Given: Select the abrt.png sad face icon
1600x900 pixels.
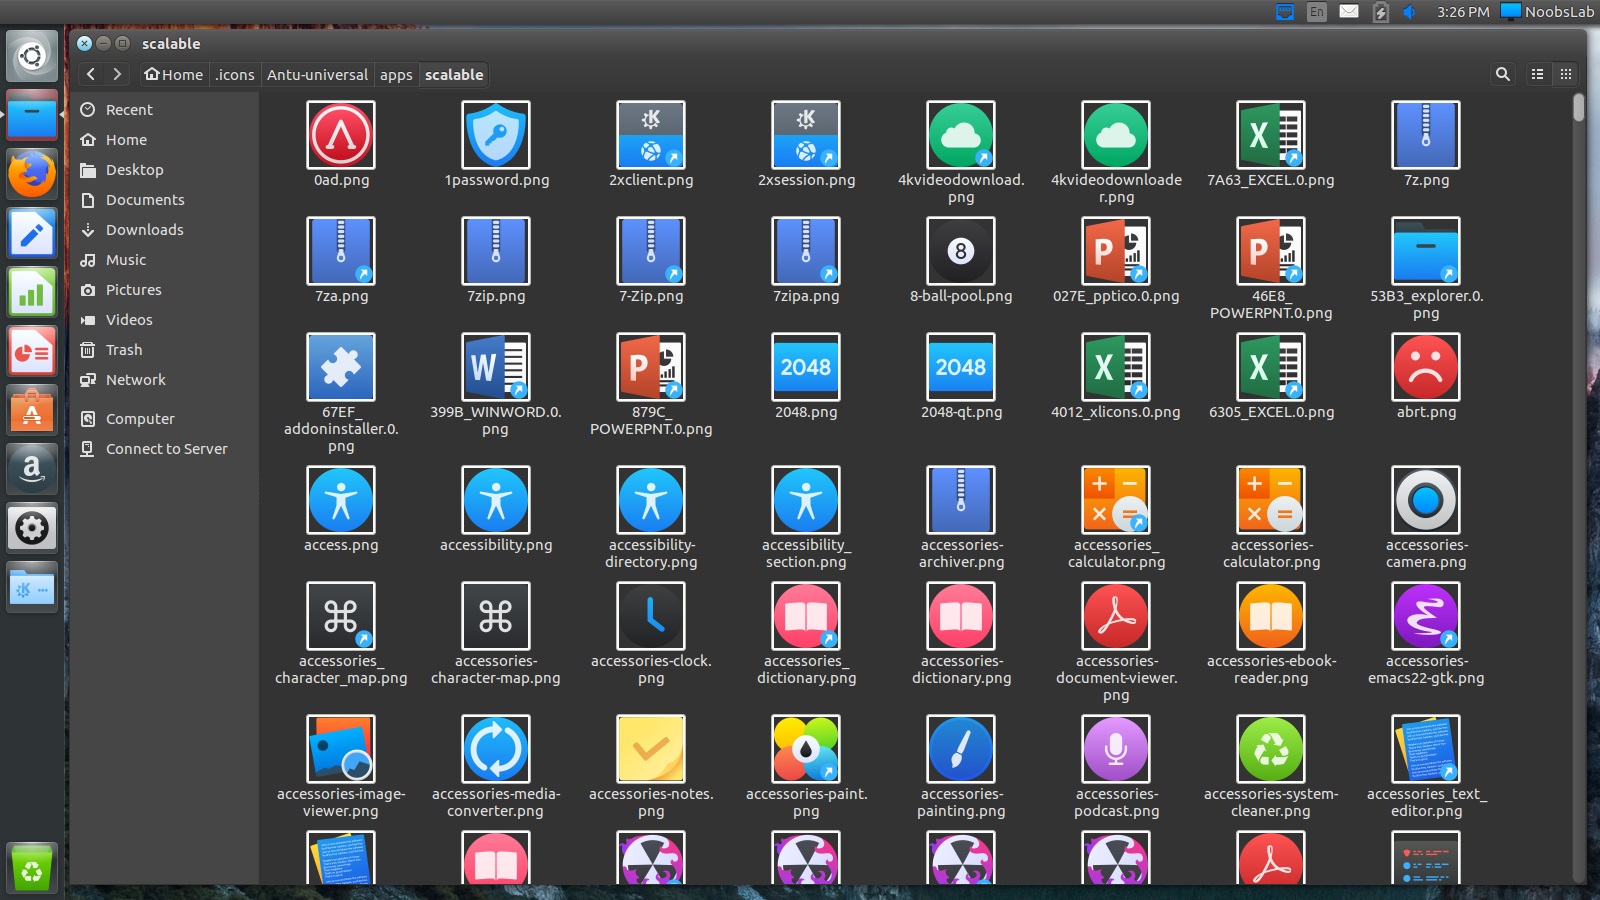Looking at the screenshot, I should click(1426, 368).
